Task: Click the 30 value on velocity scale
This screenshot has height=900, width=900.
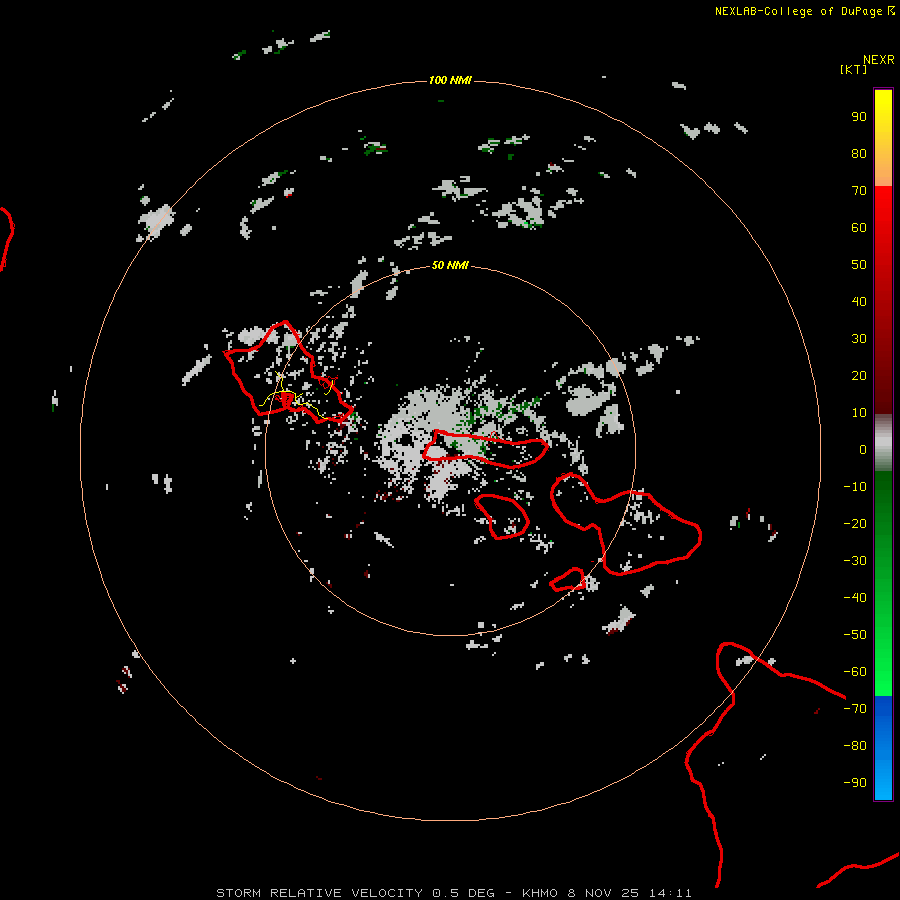Action: click(859, 339)
